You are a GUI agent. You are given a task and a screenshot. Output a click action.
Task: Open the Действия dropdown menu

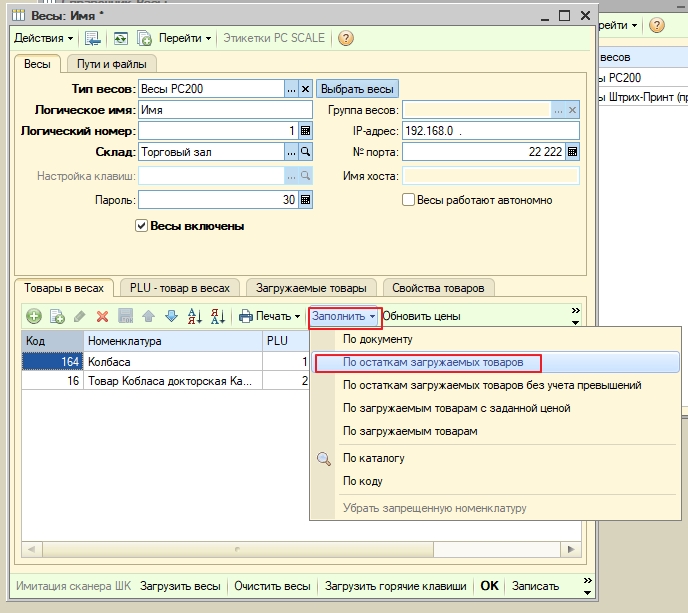[x=43, y=38]
